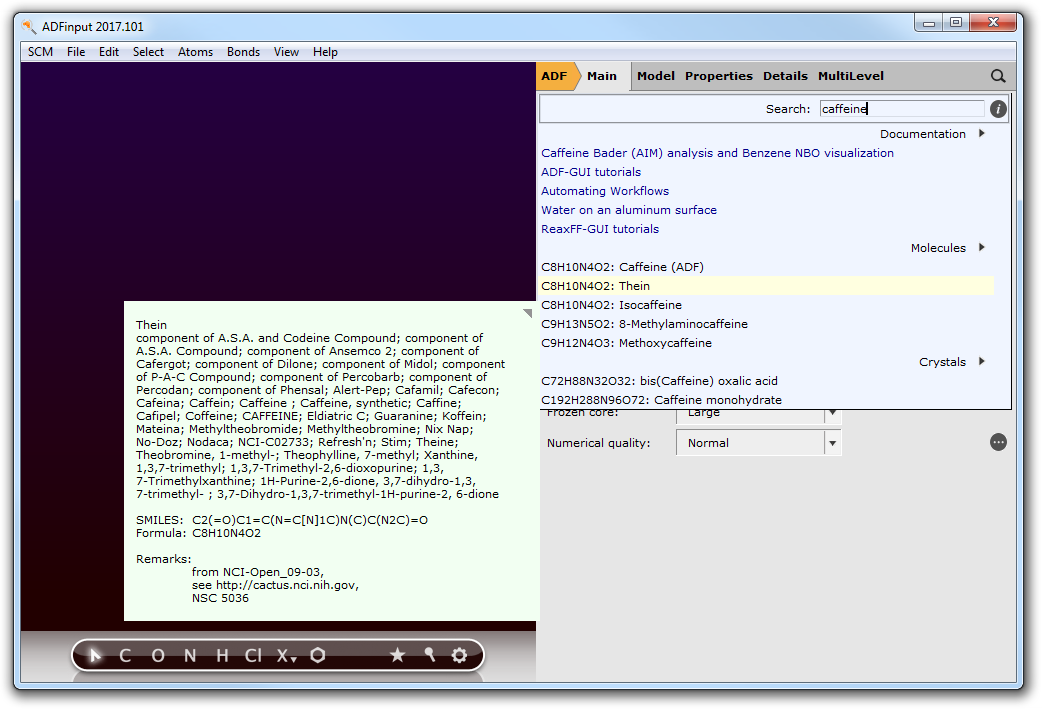Open the X element chooser tool
1042x709 pixels.
[286, 656]
